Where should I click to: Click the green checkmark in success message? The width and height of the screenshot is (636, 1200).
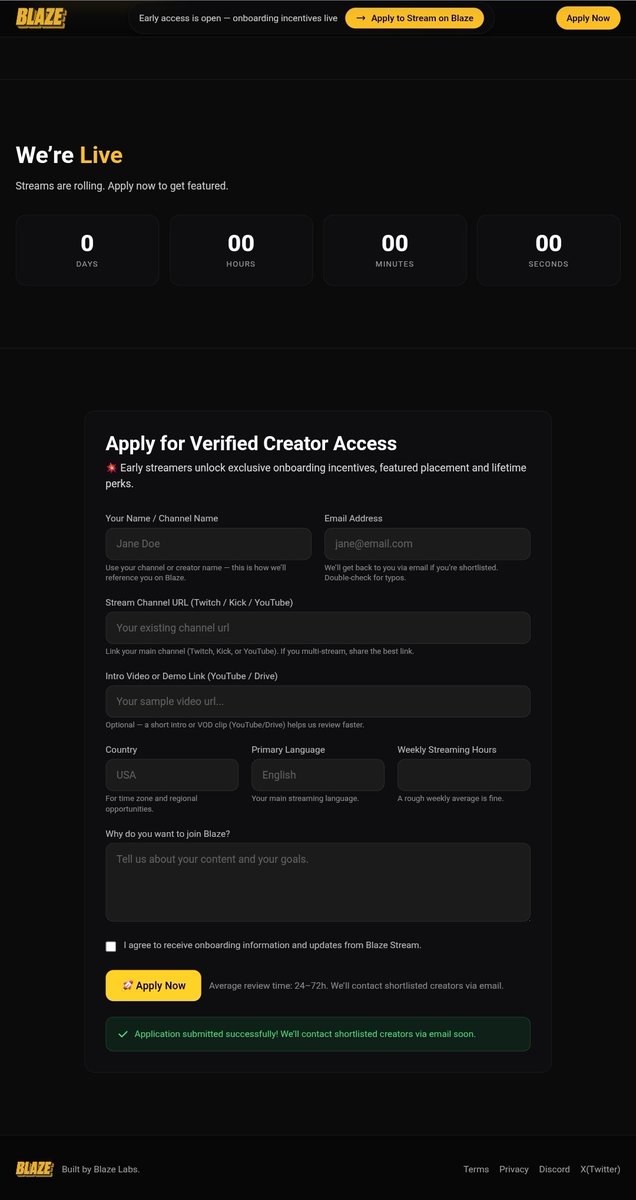(x=123, y=1034)
